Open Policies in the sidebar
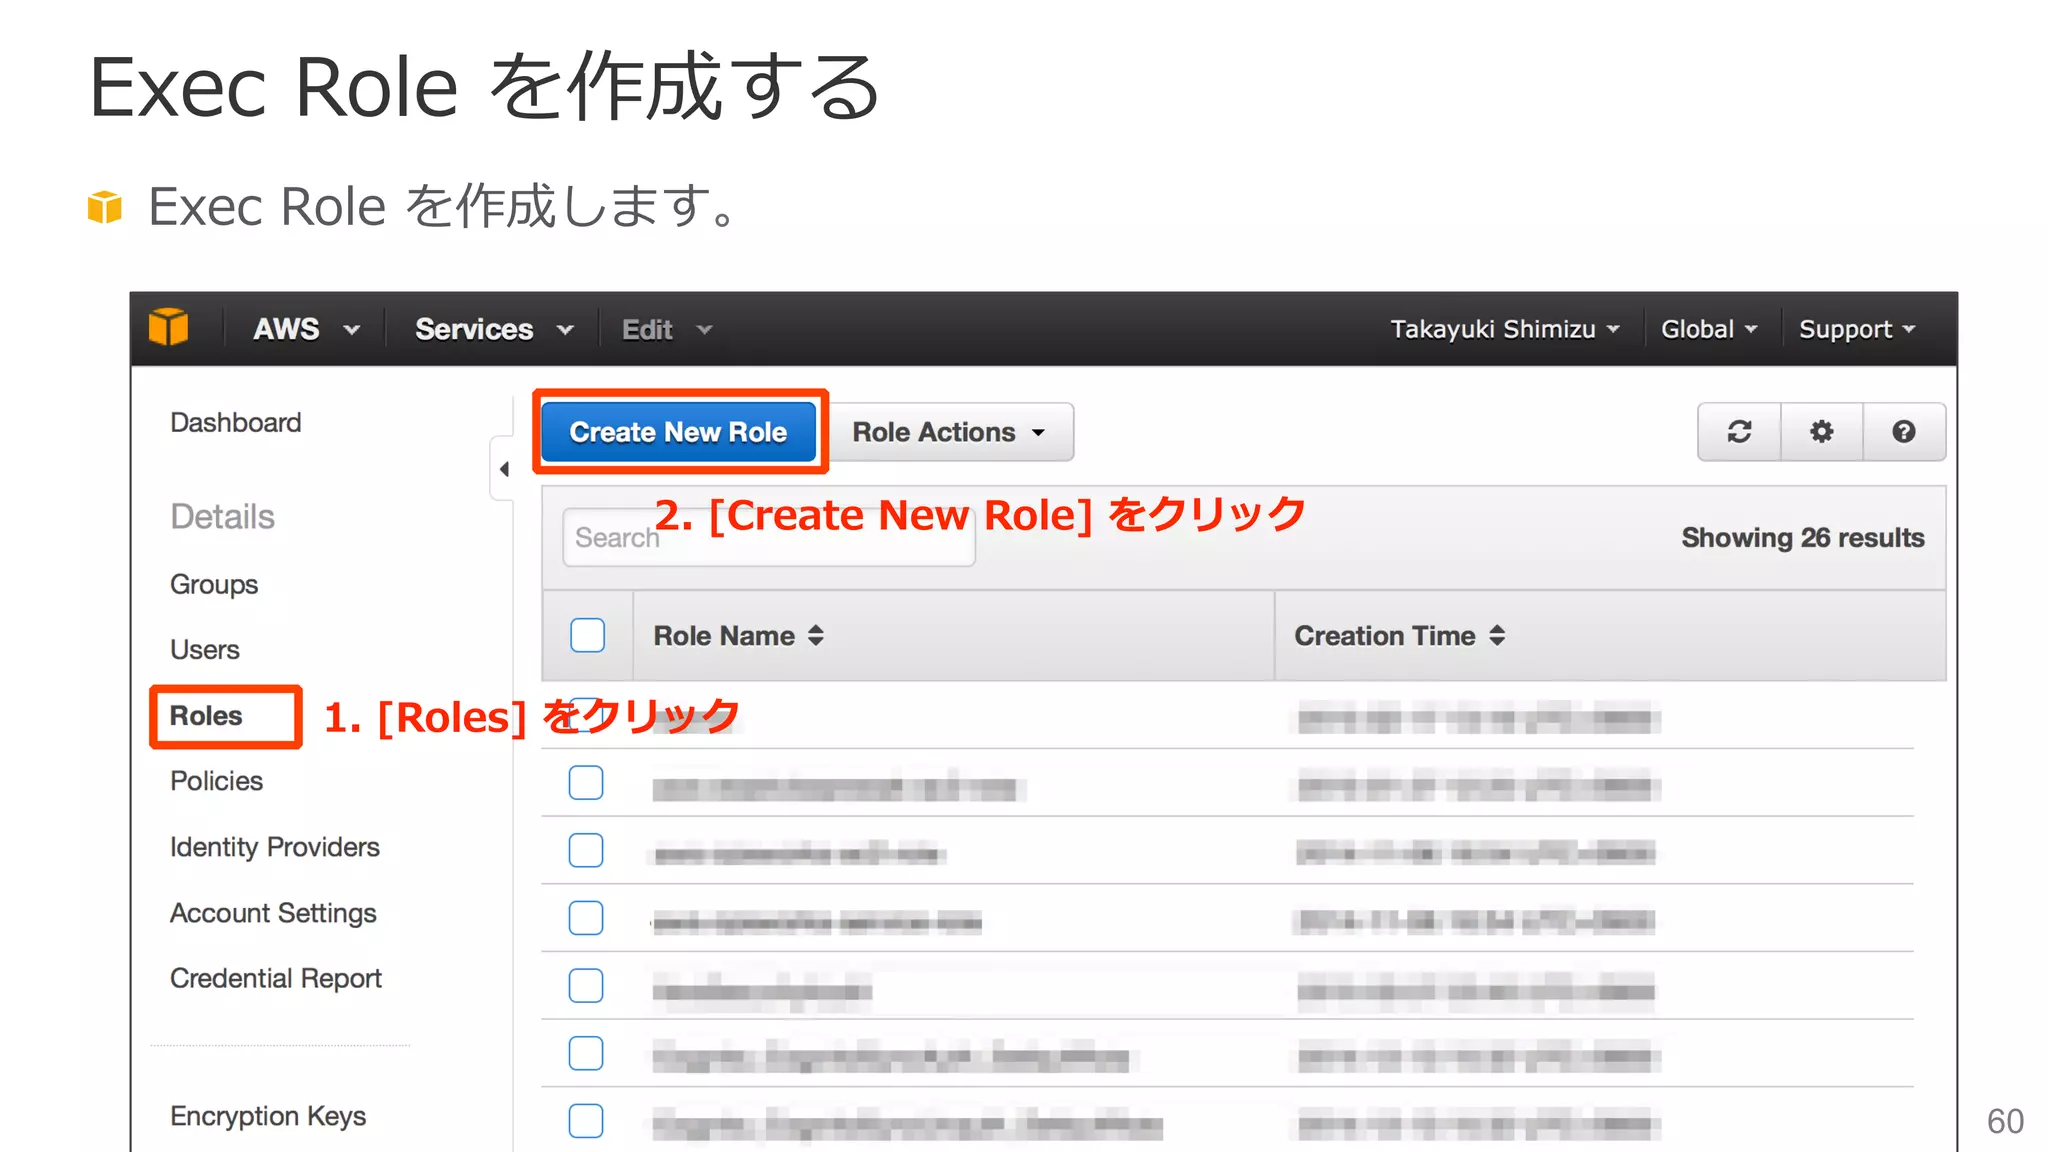Image resolution: width=2048 pixels, height=1152 pixels. point(216,781)
